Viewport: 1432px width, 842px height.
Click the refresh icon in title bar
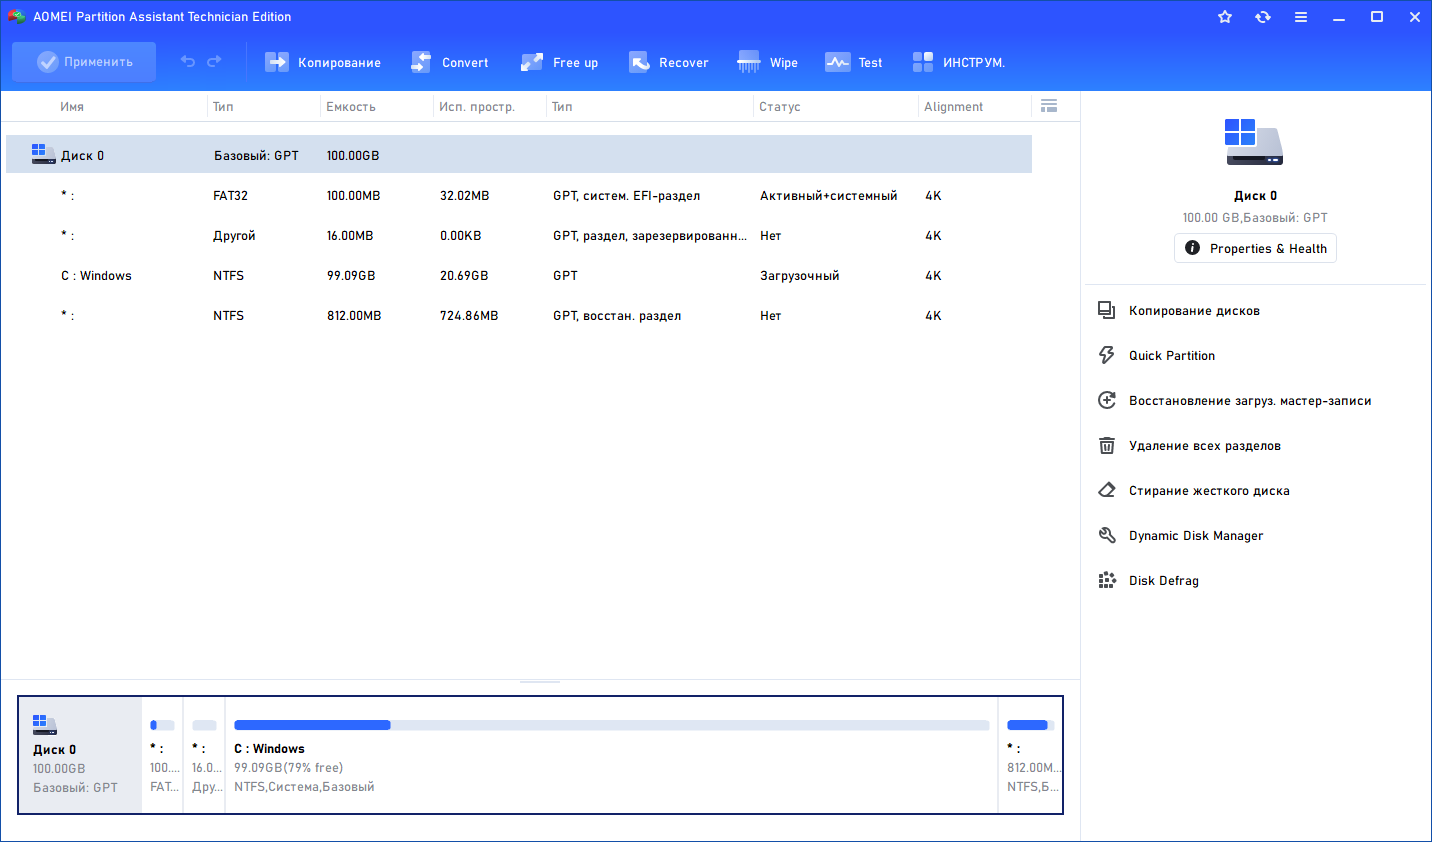pyautogui.click(x=1263, y=17)
